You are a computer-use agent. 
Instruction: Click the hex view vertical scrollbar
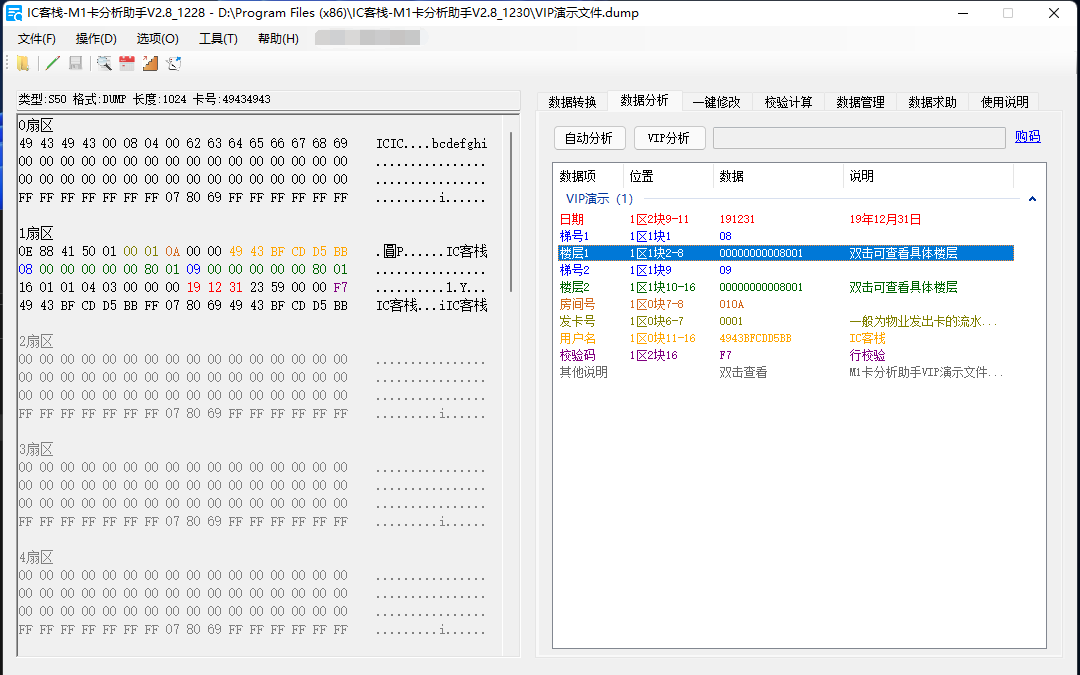pos(511,212)
